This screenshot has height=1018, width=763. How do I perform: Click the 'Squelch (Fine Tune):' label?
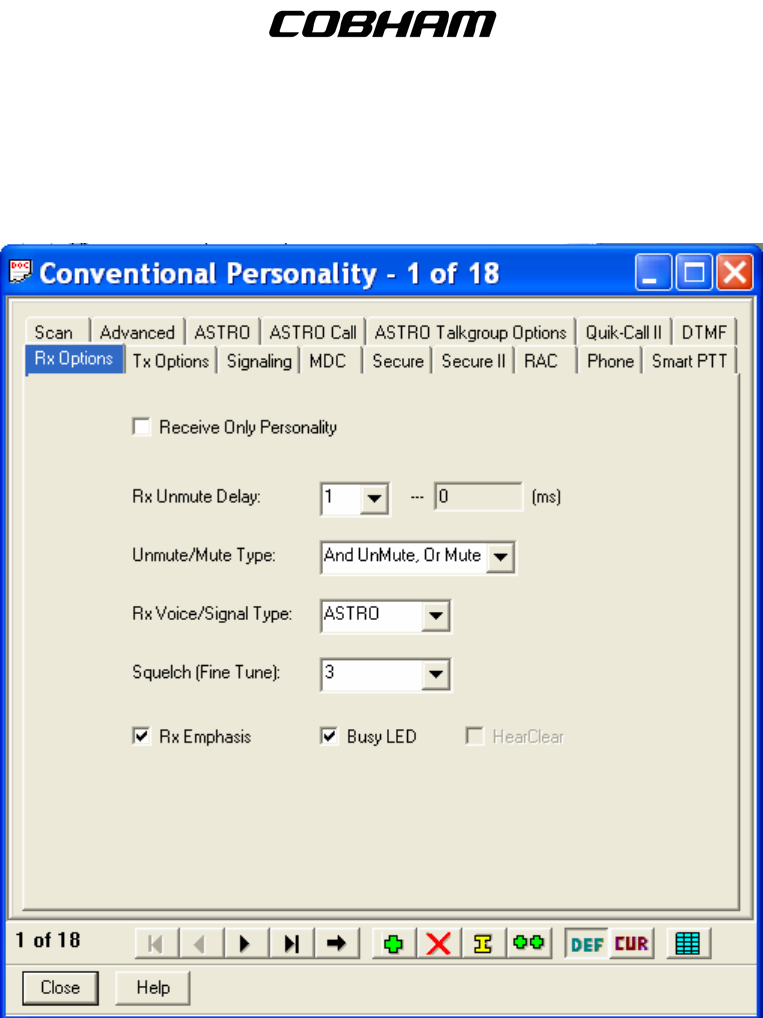tap(206, 673)
